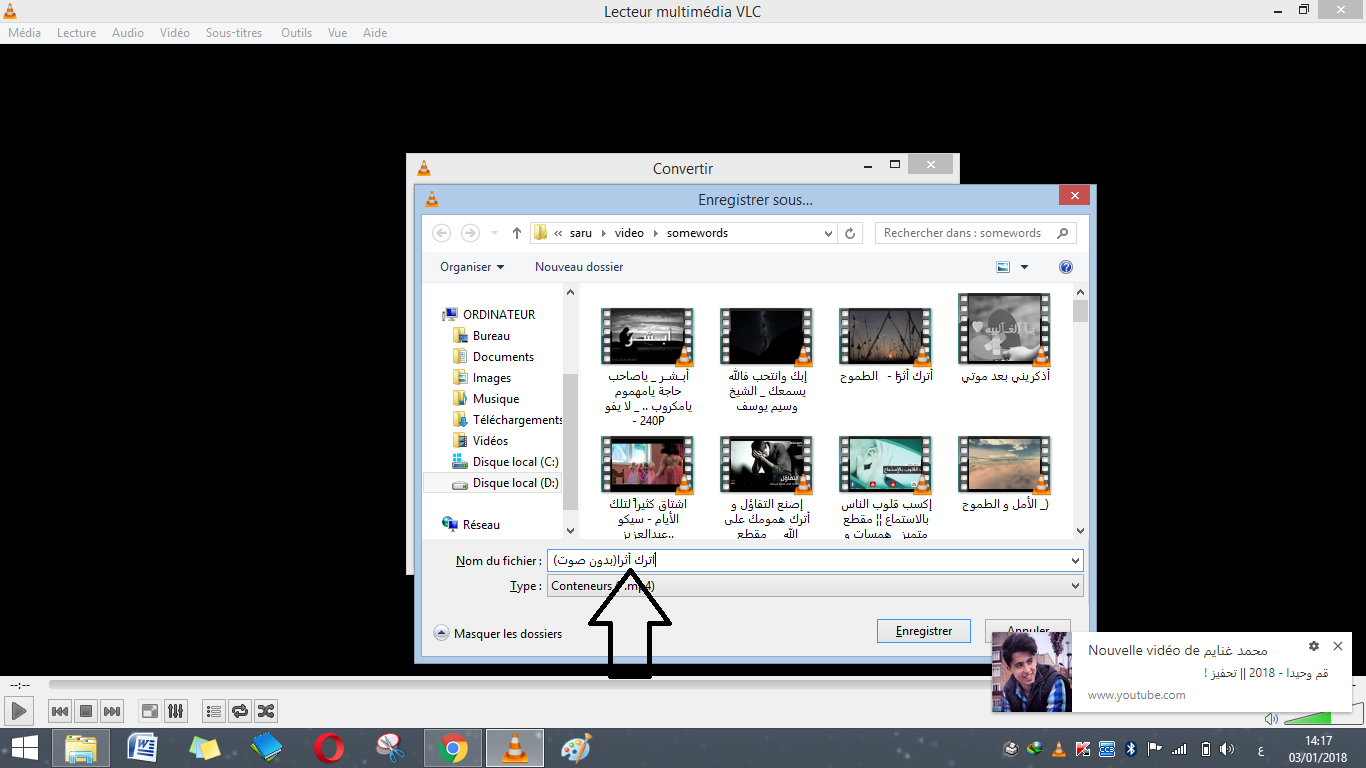Open the Lecture menu

pos(76,33)
